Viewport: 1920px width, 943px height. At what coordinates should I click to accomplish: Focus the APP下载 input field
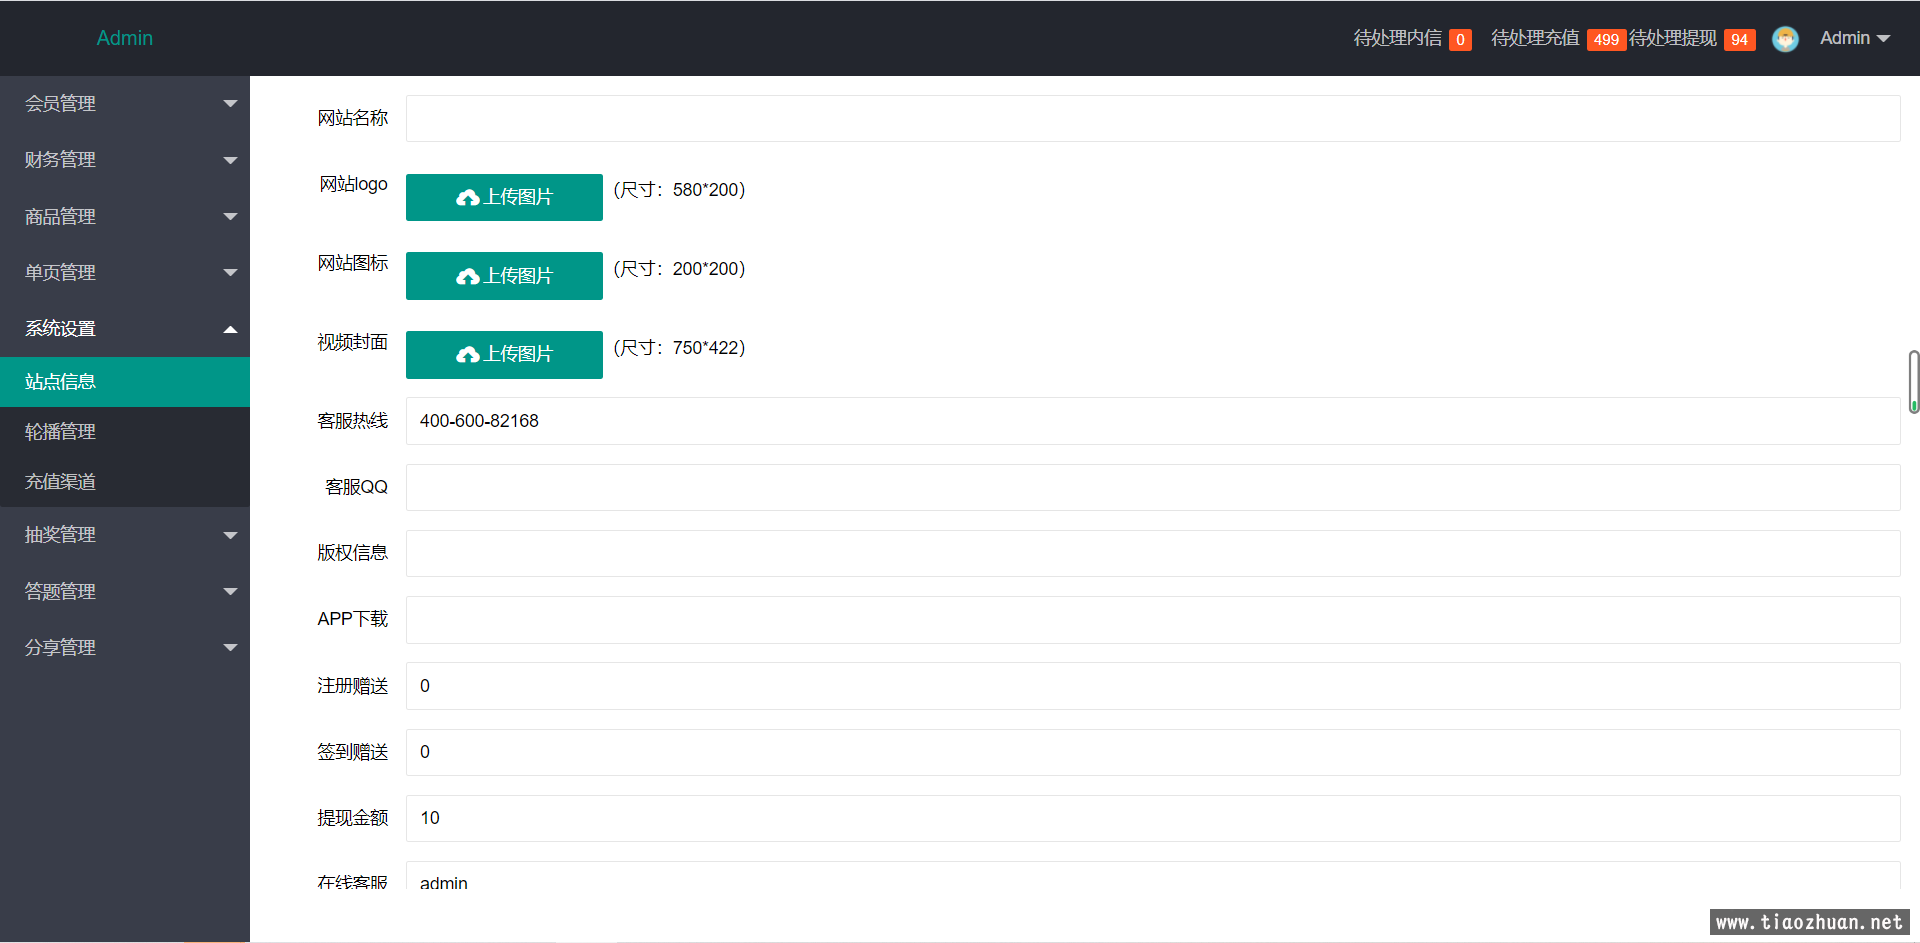(1153, 620)
